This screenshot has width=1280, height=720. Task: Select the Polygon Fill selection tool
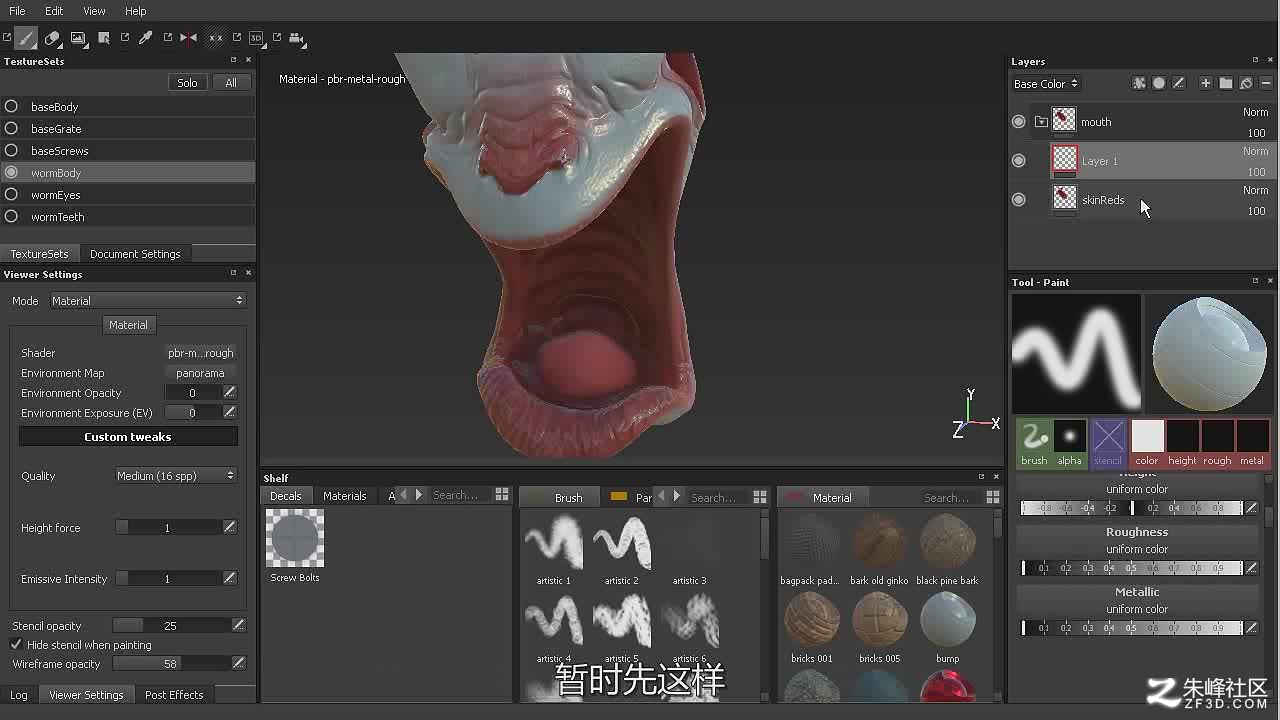pyautogui.click(x=104, y=38)
